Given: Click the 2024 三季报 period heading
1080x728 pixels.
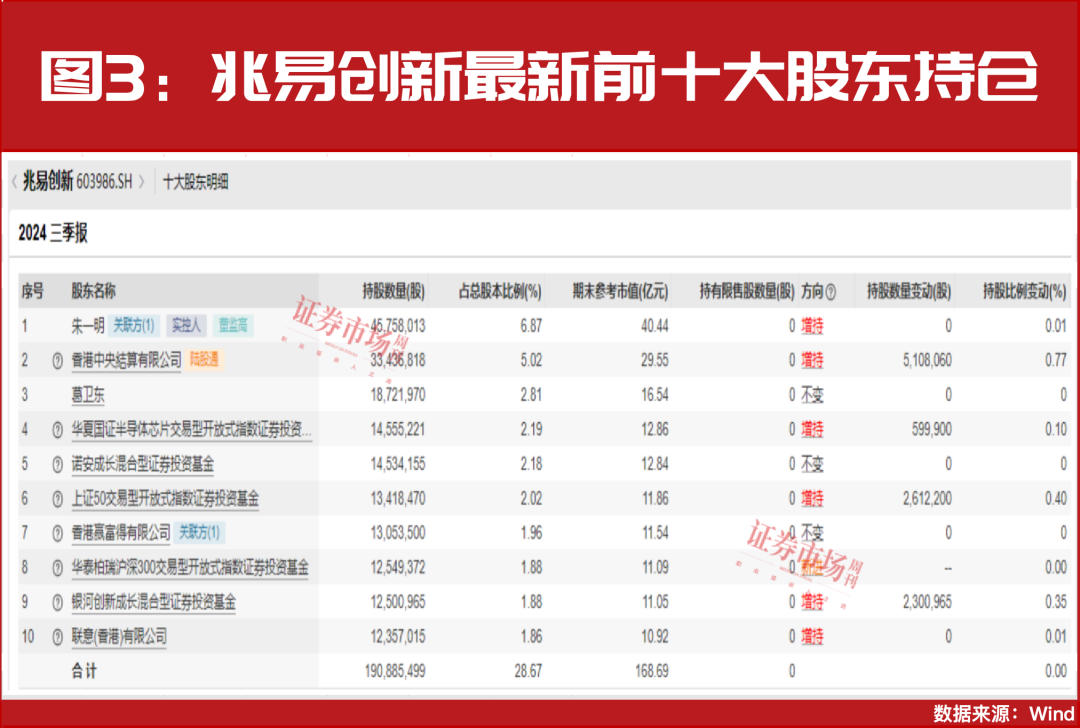Looking at the screenshot, I should [x=53, y=233].
